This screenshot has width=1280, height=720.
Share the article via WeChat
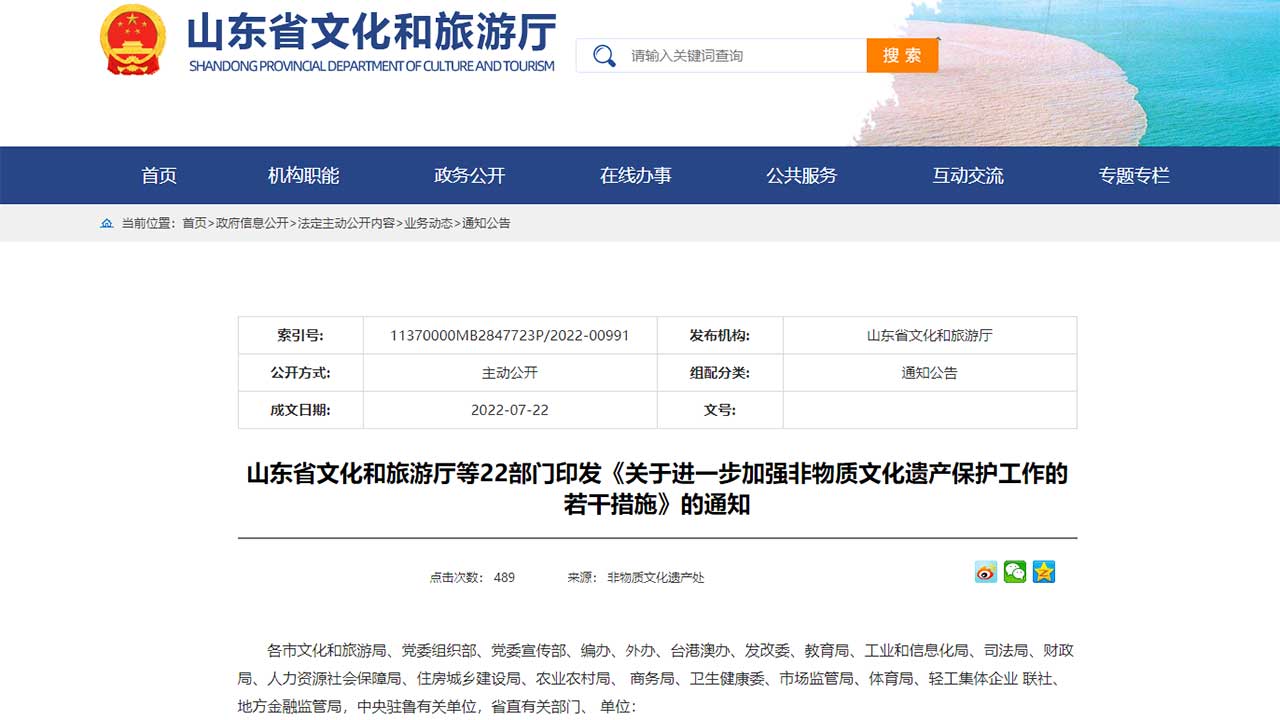pos(1014,572)
